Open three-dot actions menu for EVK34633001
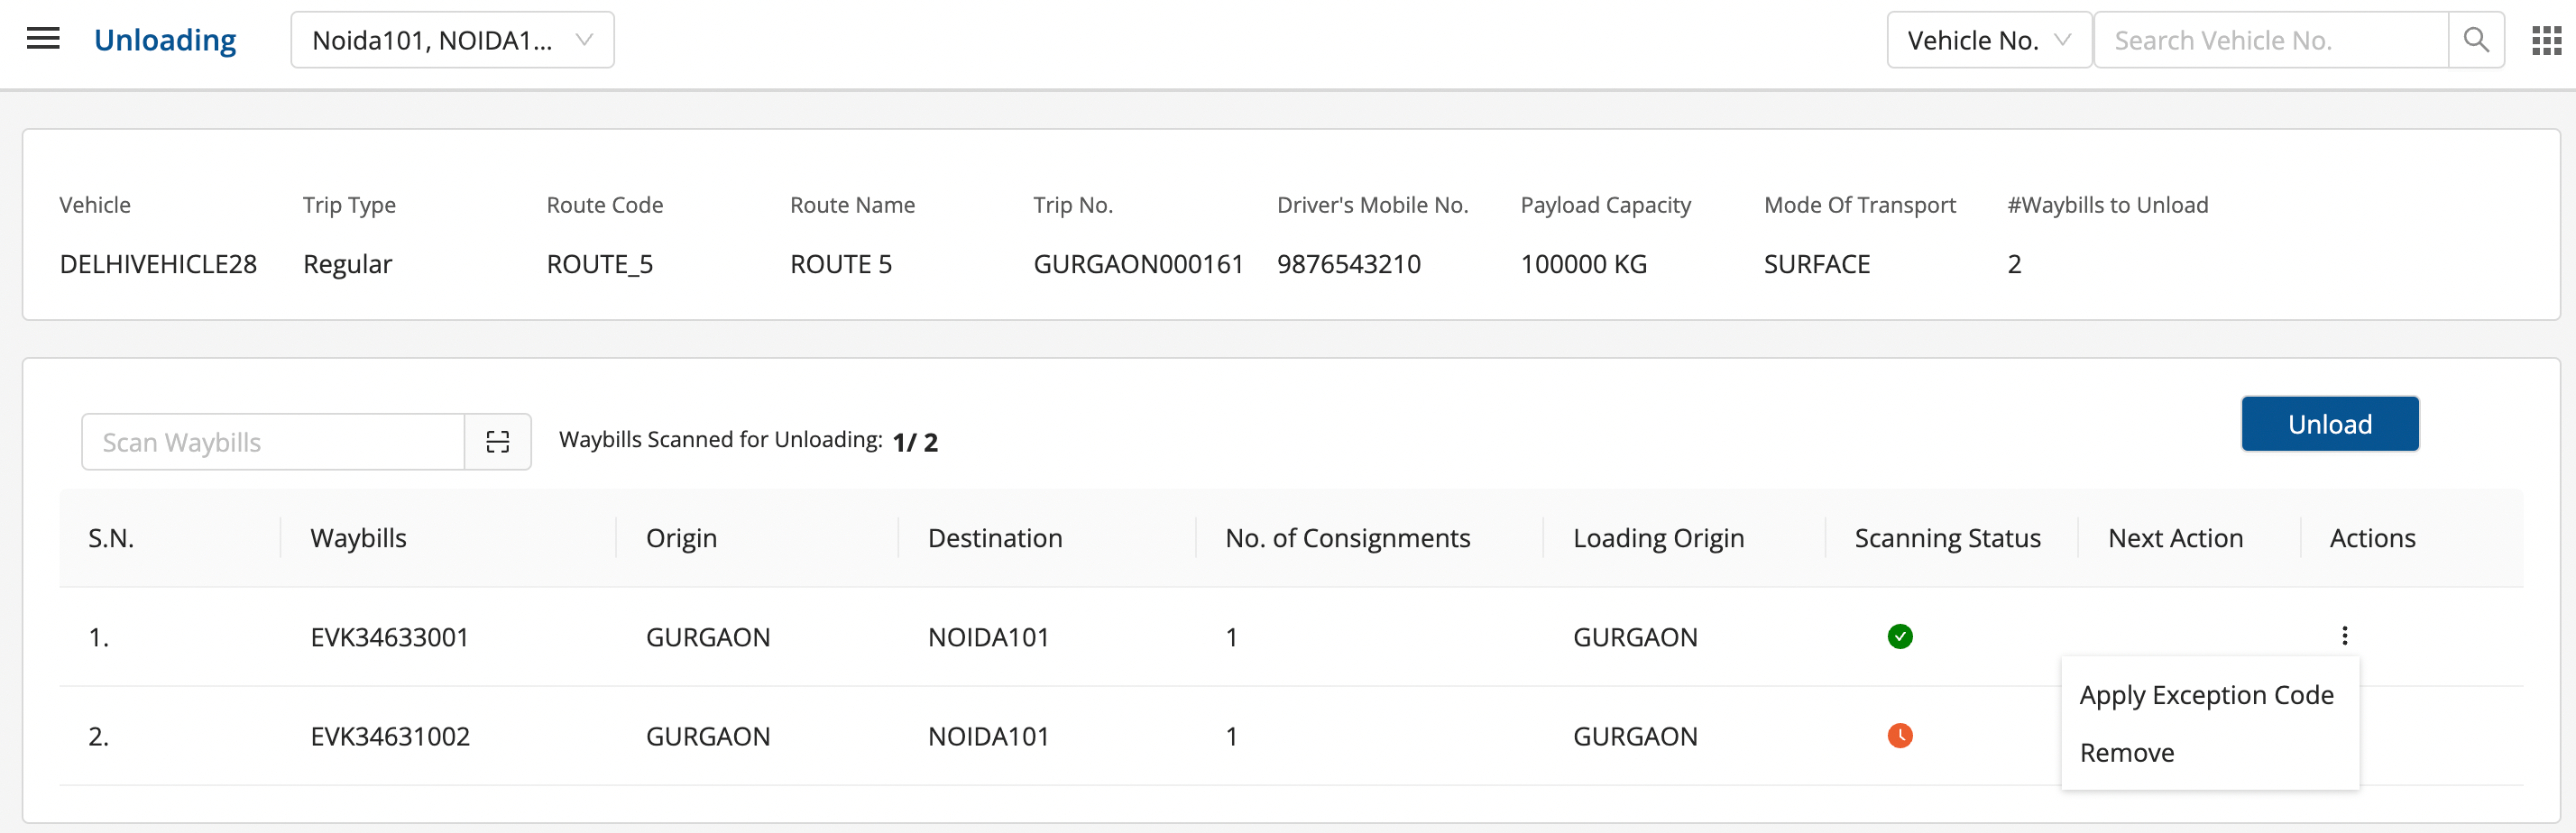2576x833 pixels. pyautogui.click(x=2344, y=636)
